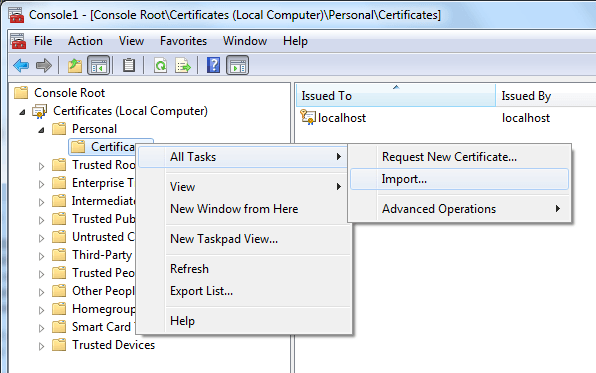Viewport: 596px width, 373px height.
Task: Expand the Untrusted Certificates folder node
Action: pos(41,238)
